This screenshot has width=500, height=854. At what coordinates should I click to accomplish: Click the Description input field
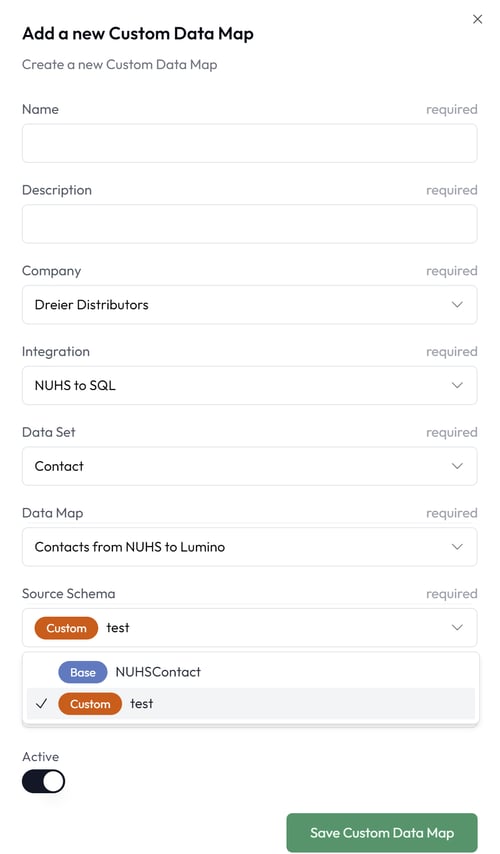[249, 224]
